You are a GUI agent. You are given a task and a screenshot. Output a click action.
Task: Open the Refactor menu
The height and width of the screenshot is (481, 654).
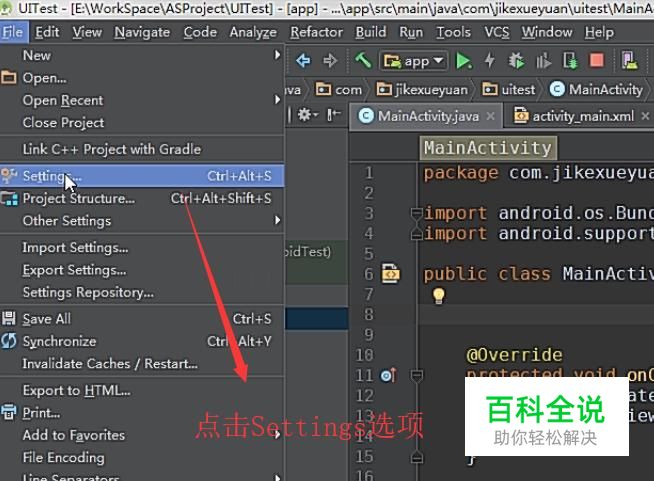point(317,32)
